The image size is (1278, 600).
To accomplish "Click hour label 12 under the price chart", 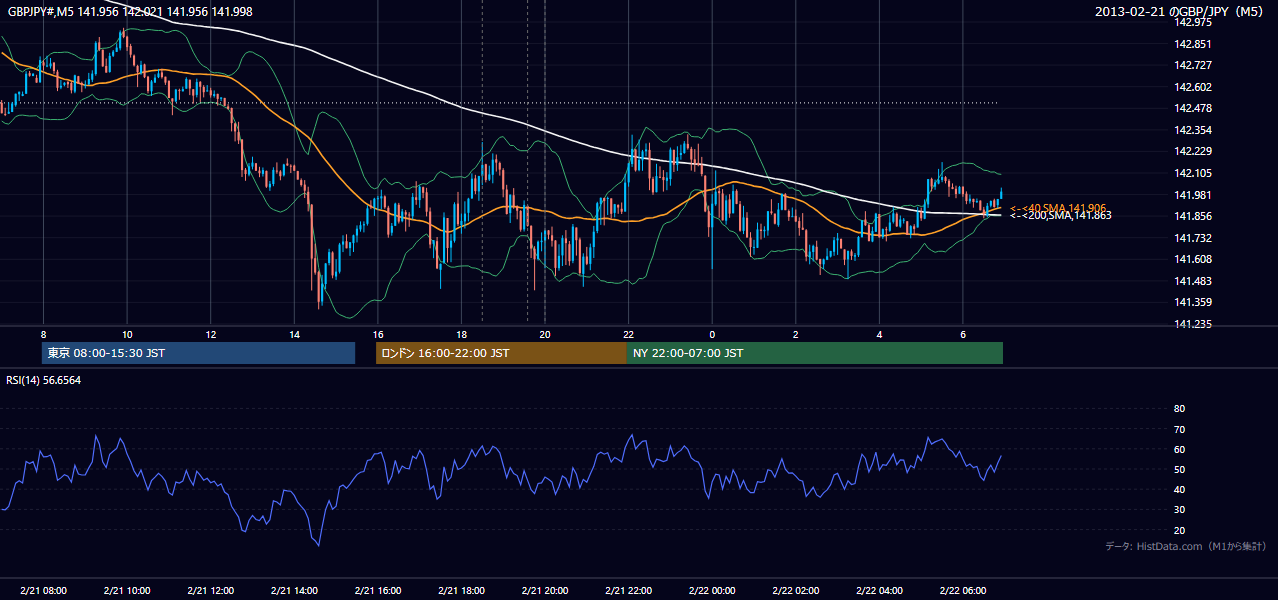I will pyautogui.click(x=211, y=334).
